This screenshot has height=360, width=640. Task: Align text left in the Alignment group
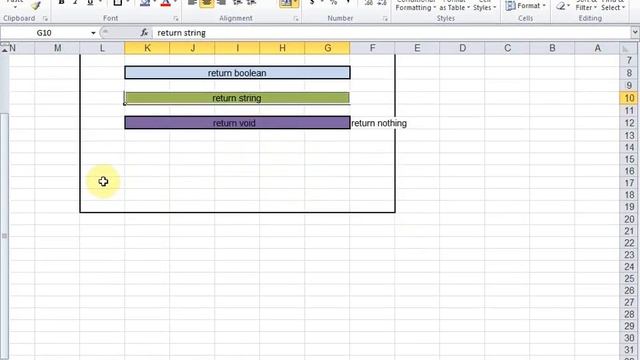pyautogui.click(x=192, y=3)
